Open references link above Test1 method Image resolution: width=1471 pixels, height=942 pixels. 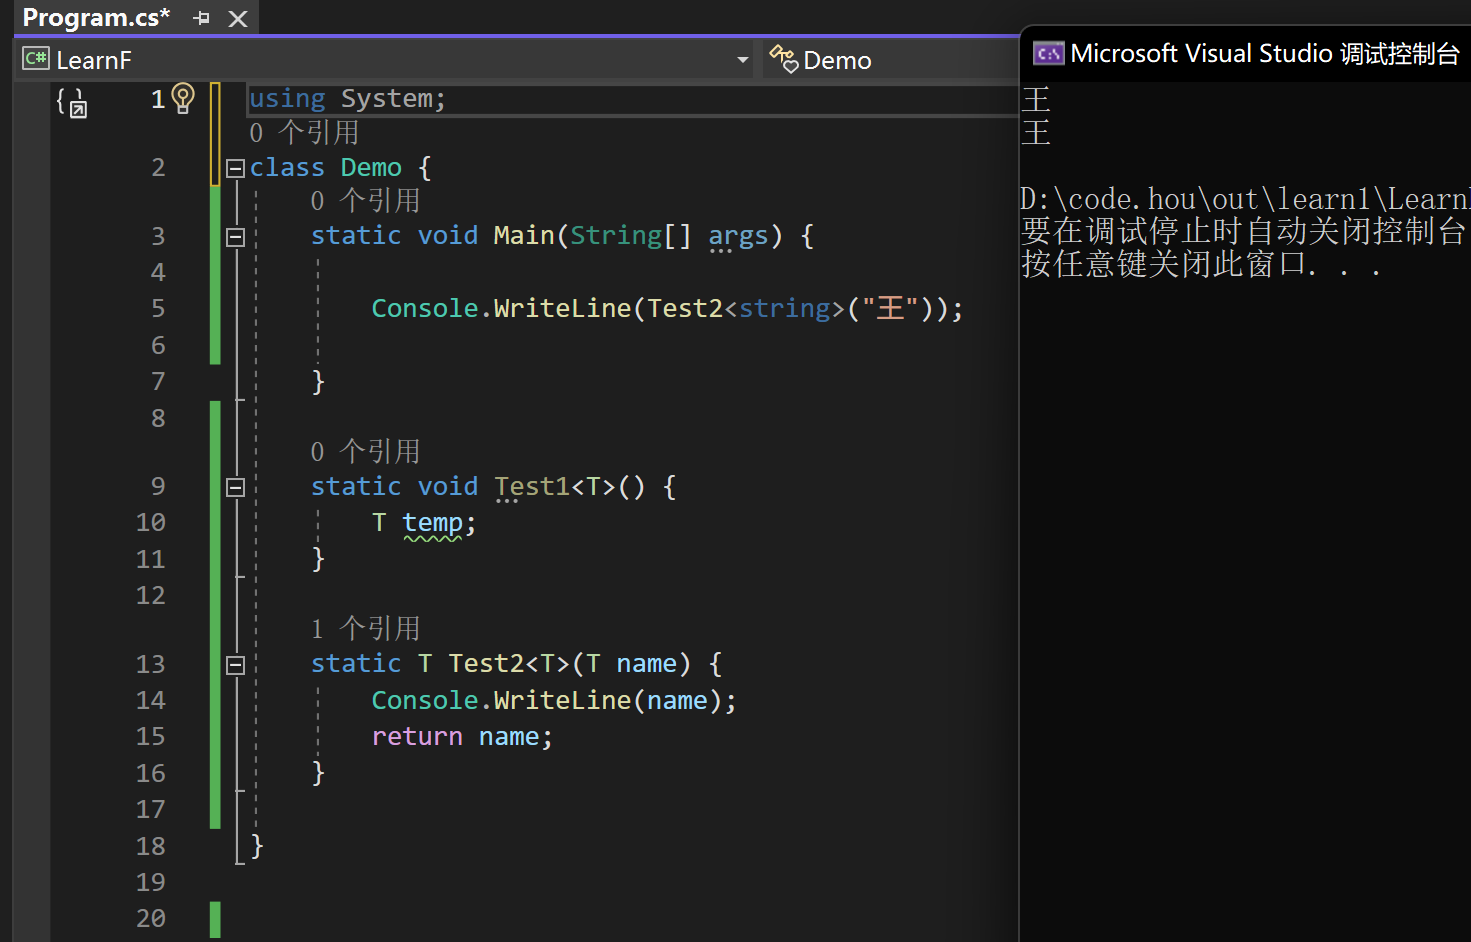(x=365, y=451)
